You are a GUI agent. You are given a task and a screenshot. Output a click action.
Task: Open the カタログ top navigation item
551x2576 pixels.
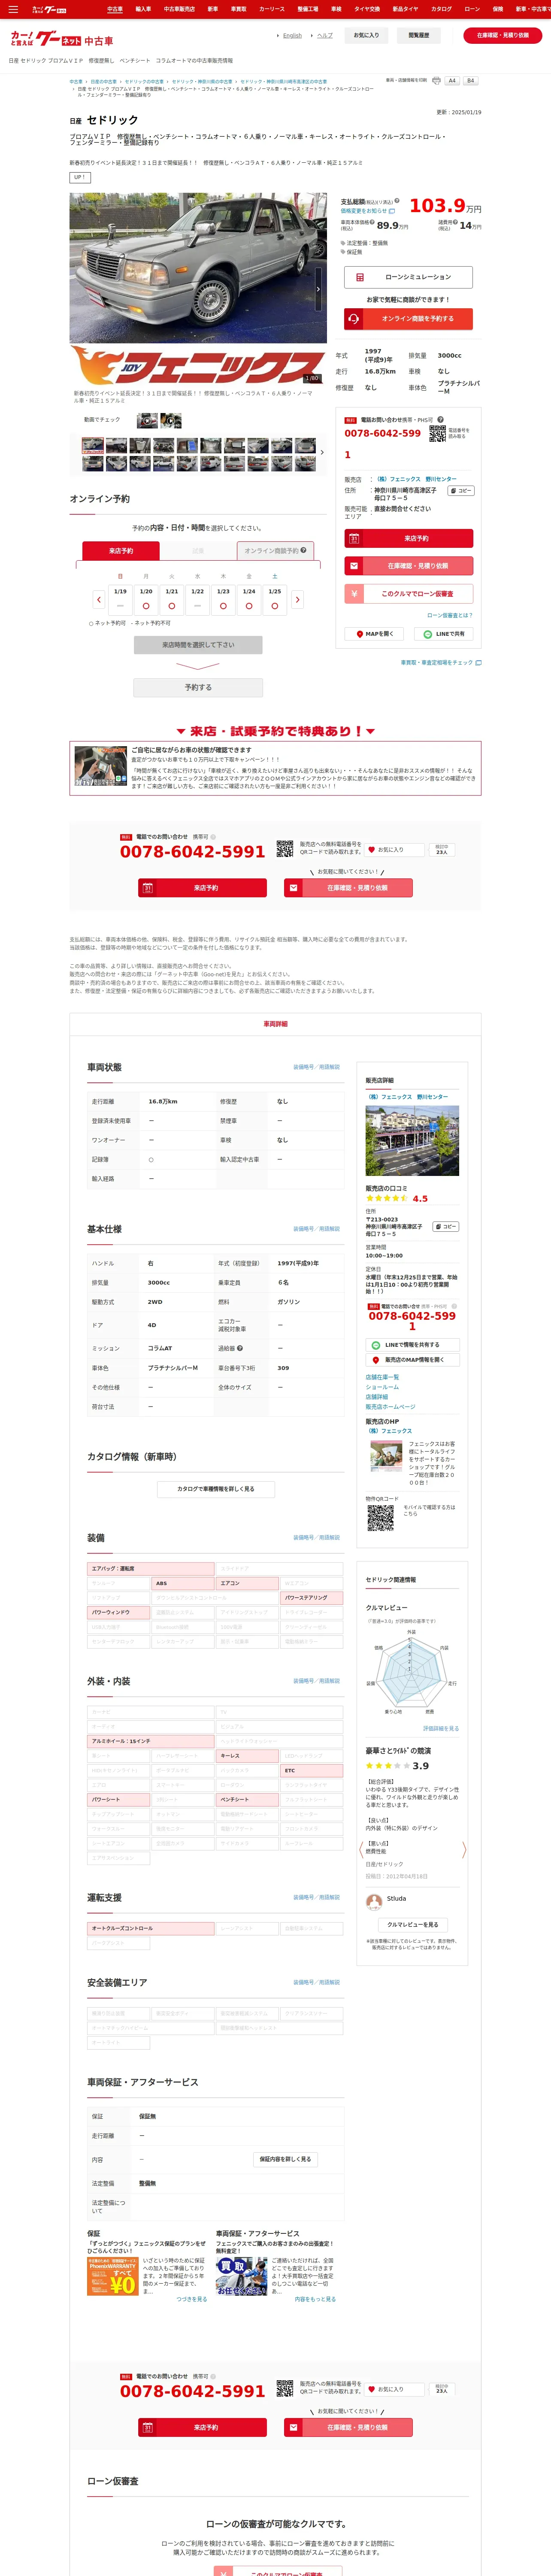[441, 9]
